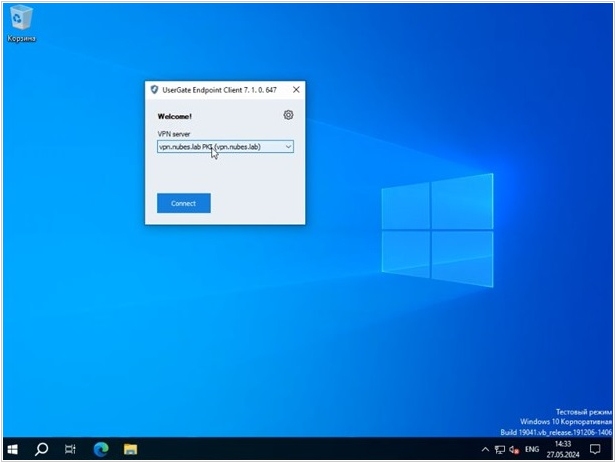Click the taskbar clock and date
The width and height of the screenshot is (615, 462).
click(x=564, y=450)
